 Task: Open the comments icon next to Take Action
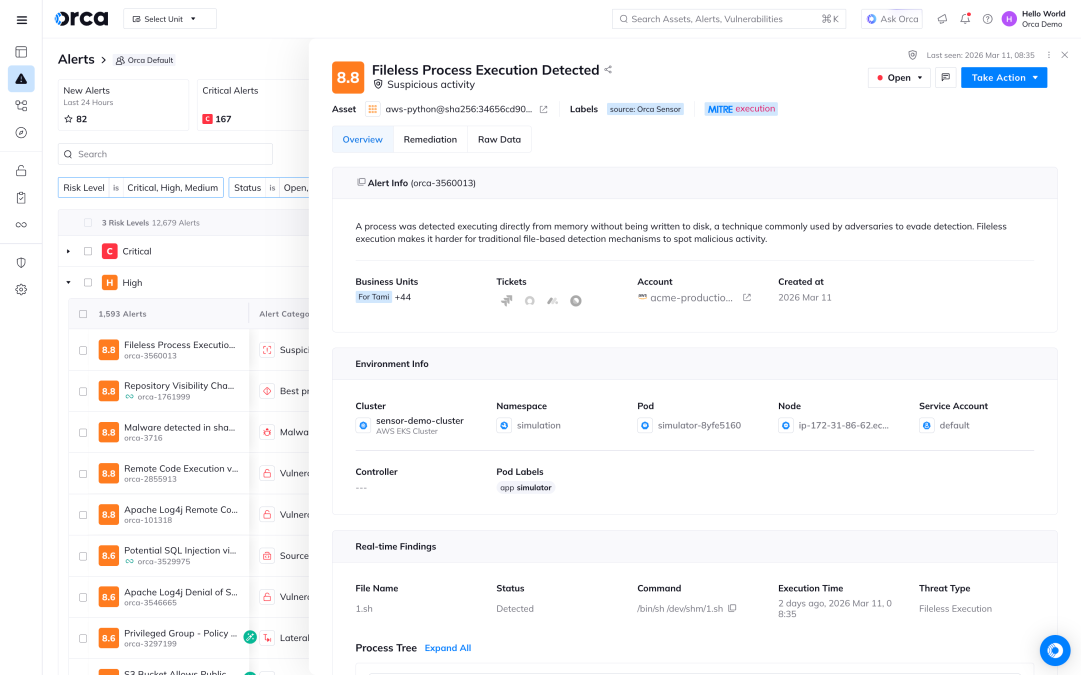(x=945, y=78)
